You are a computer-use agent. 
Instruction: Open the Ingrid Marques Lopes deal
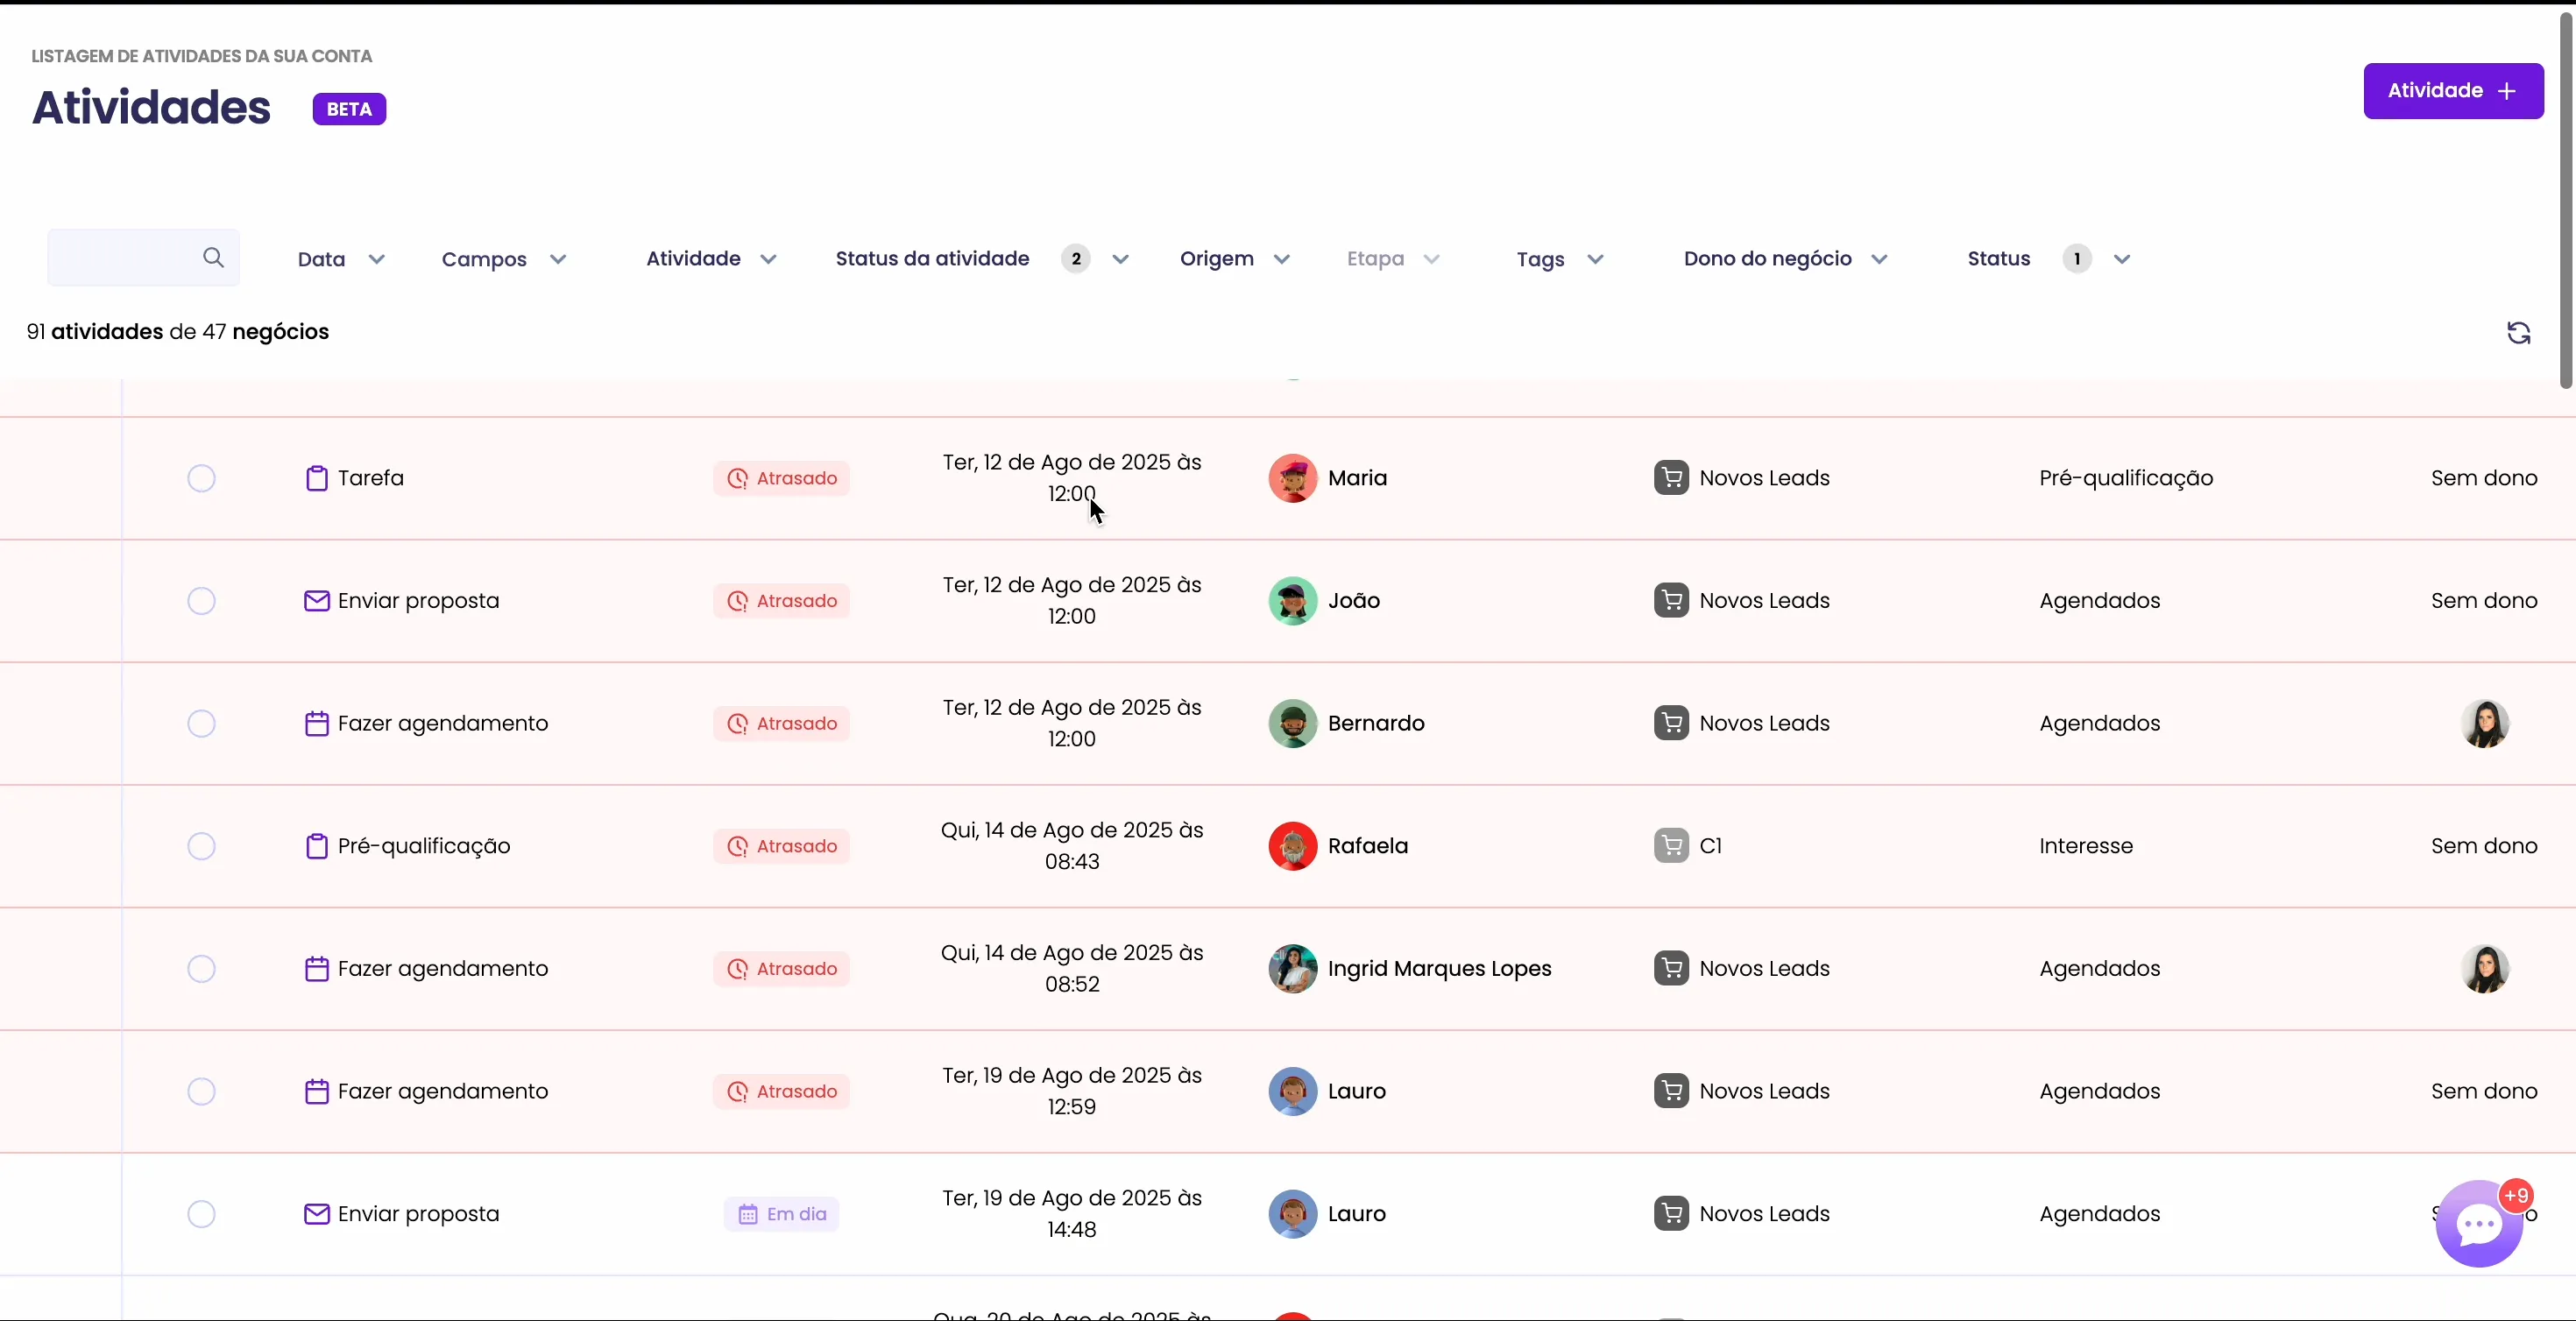pyautogui.click(x=1439, y=969)
